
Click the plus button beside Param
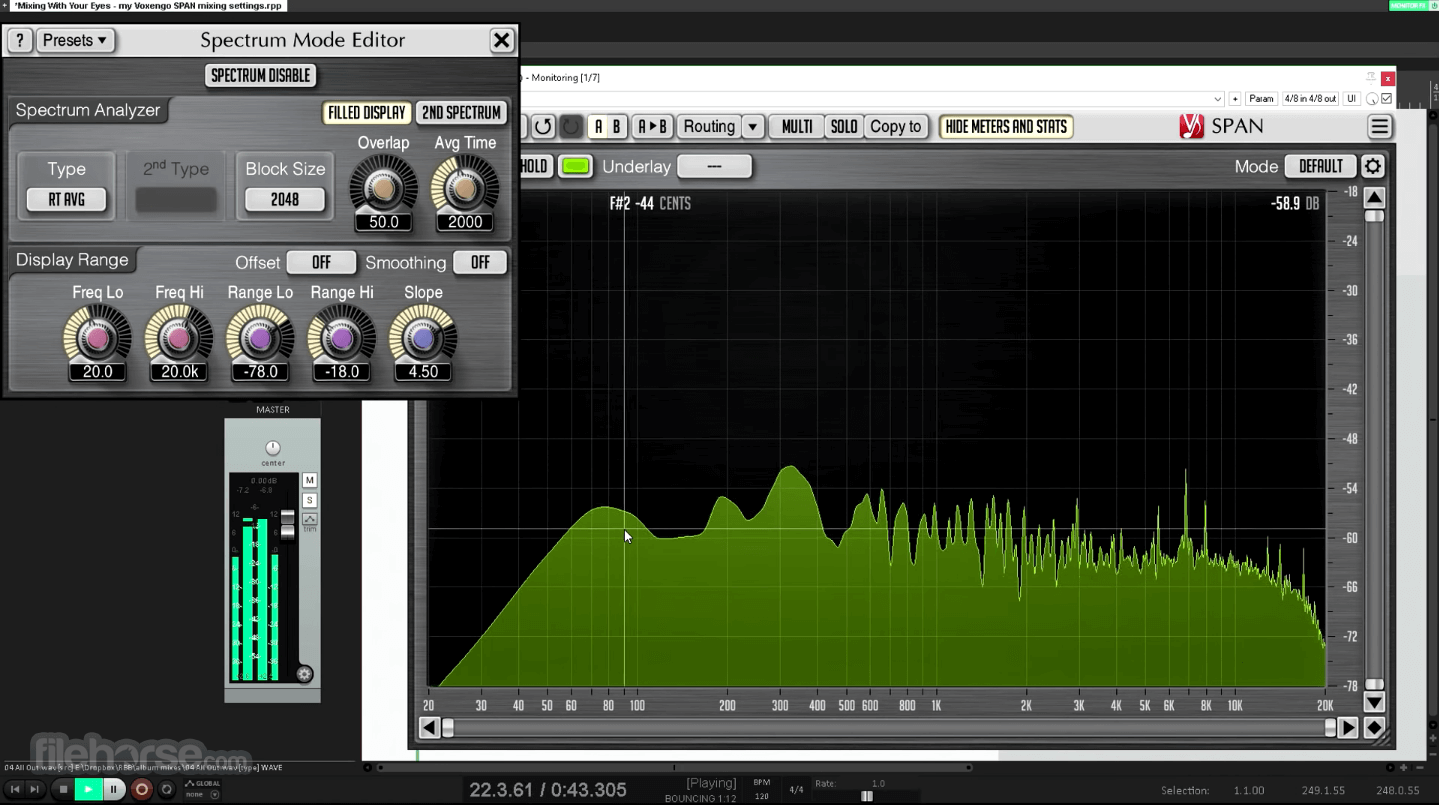[1235, 99]
